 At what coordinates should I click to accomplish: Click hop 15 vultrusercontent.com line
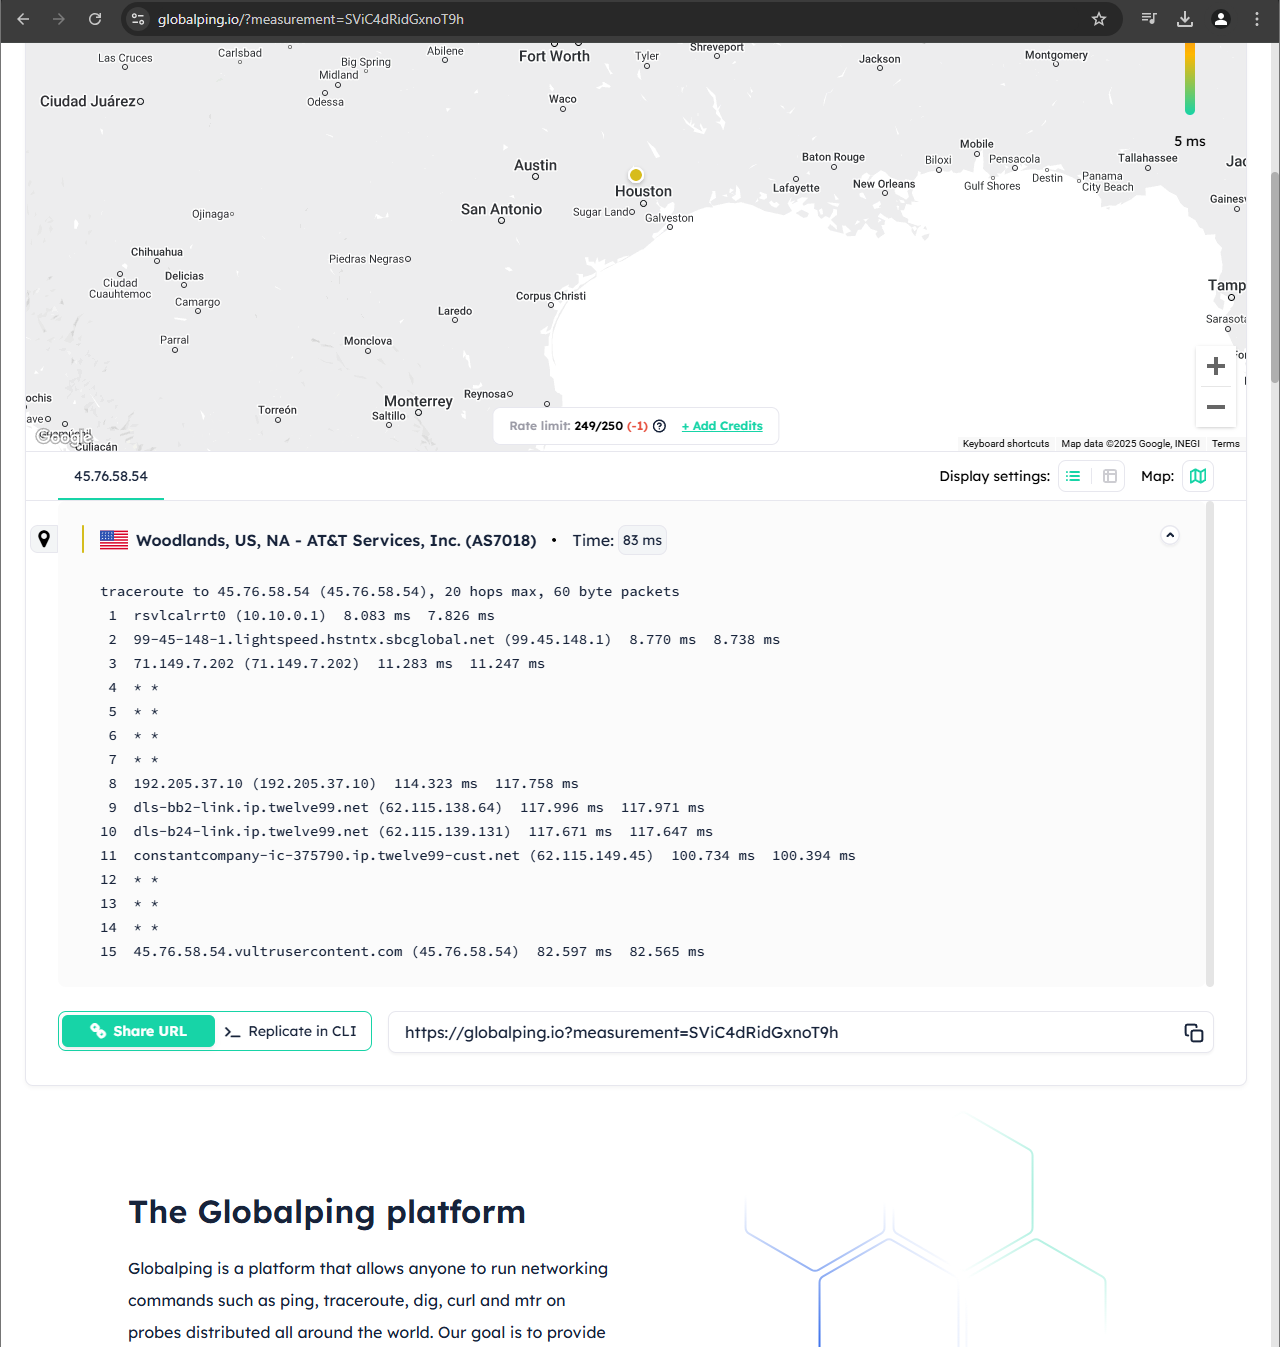(404, 952)
